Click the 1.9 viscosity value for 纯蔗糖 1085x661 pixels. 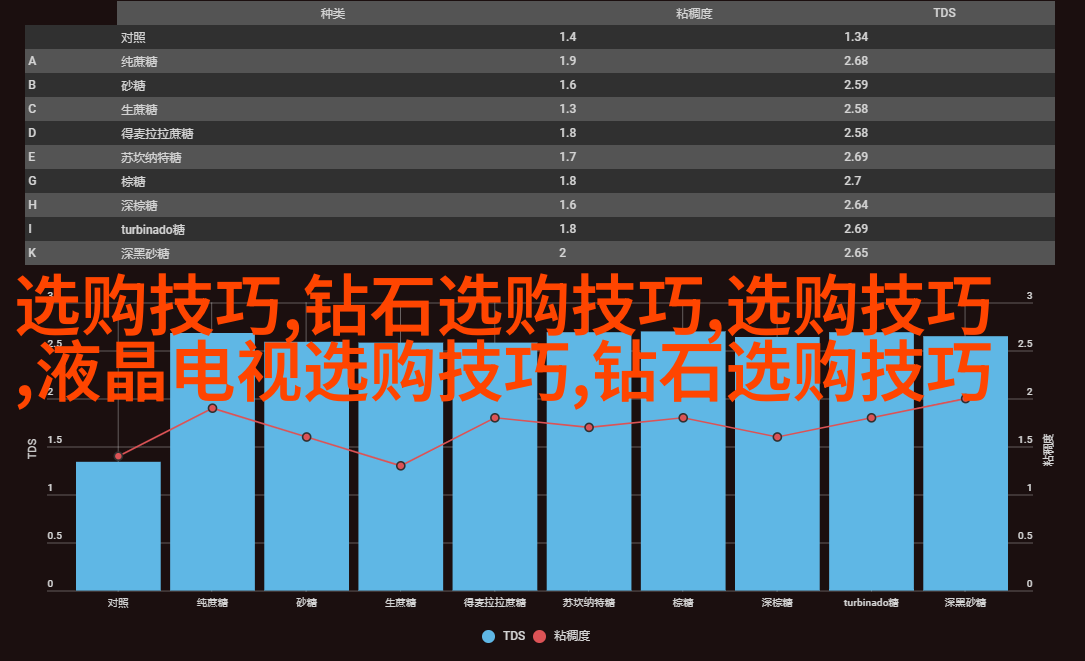coord(567,61)
